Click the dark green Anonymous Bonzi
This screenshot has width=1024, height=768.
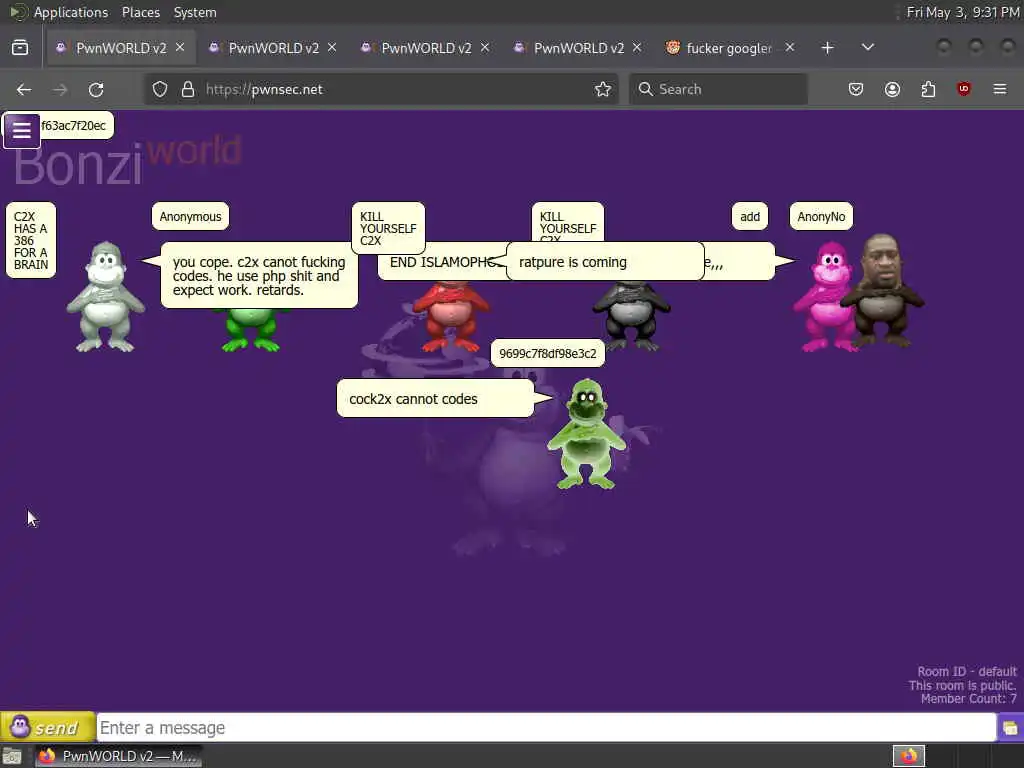[251, 330]
